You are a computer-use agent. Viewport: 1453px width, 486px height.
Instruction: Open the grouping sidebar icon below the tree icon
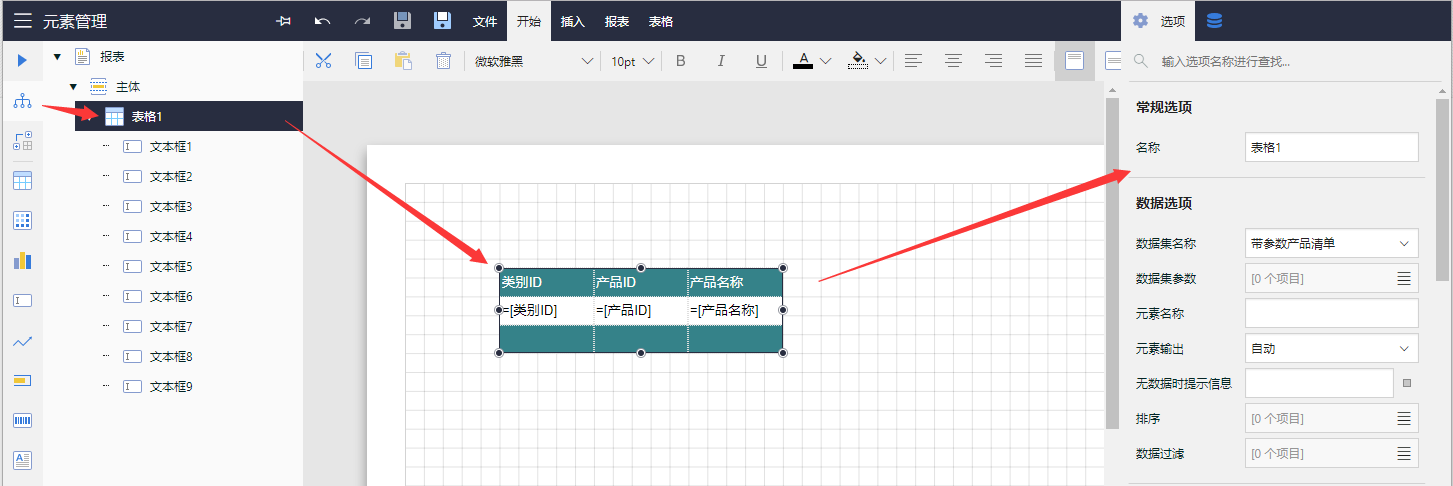22,141
